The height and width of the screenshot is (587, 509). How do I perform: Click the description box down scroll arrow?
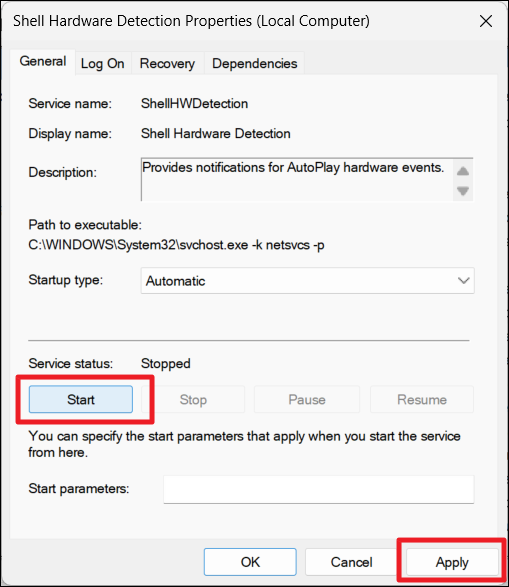(463, 191)
